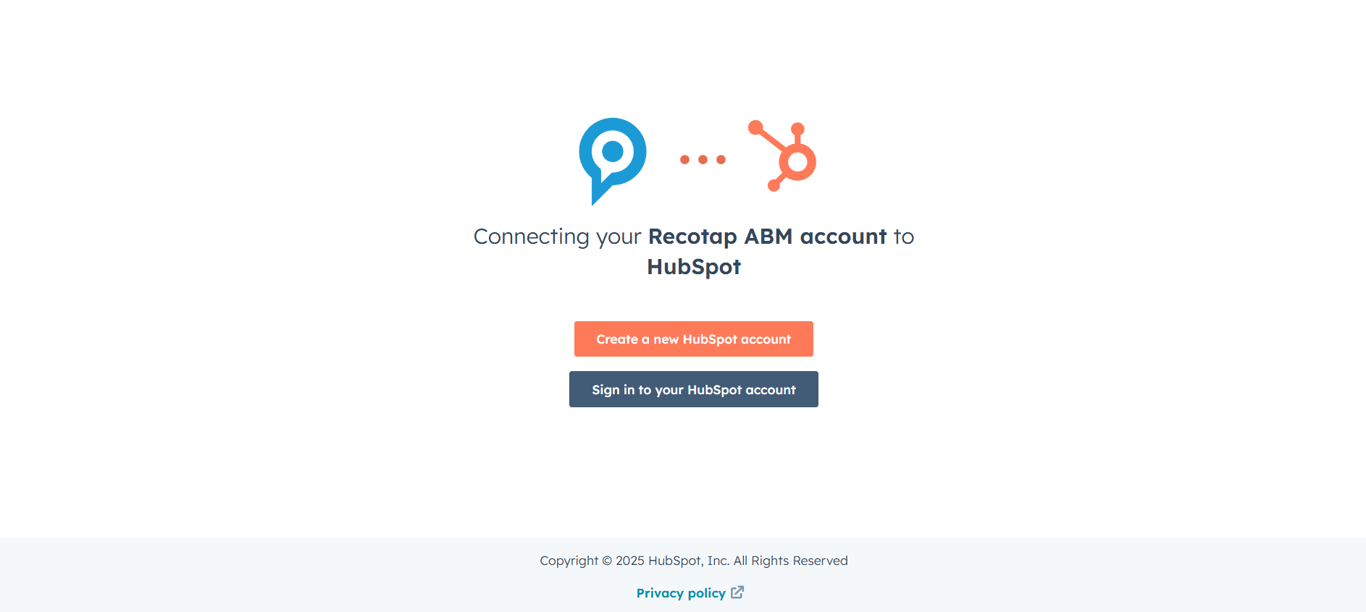Open the Privacy policy link
1366x612 pixels.
coord(681,593)
